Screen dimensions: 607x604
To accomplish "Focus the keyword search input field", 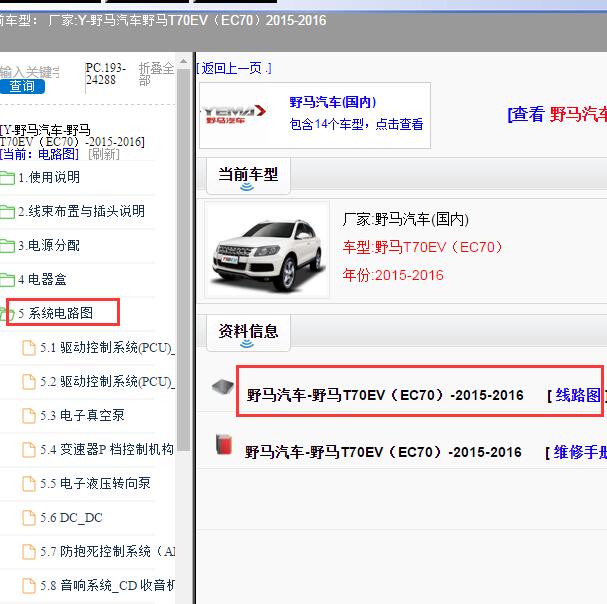I will click(x=30, y=72).
